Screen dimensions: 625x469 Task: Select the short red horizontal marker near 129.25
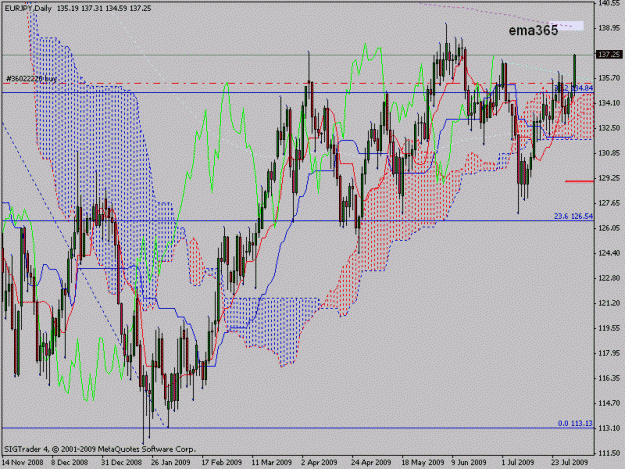(x=580, y=181)
